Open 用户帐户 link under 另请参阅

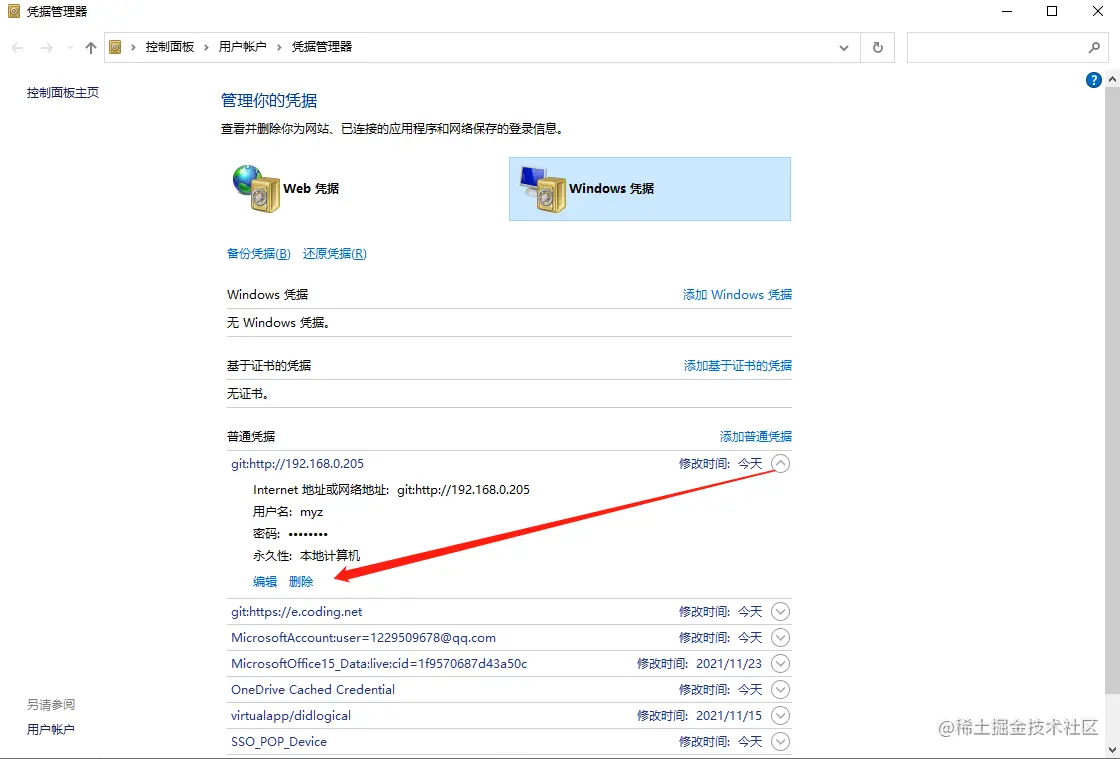pos(51,729)
